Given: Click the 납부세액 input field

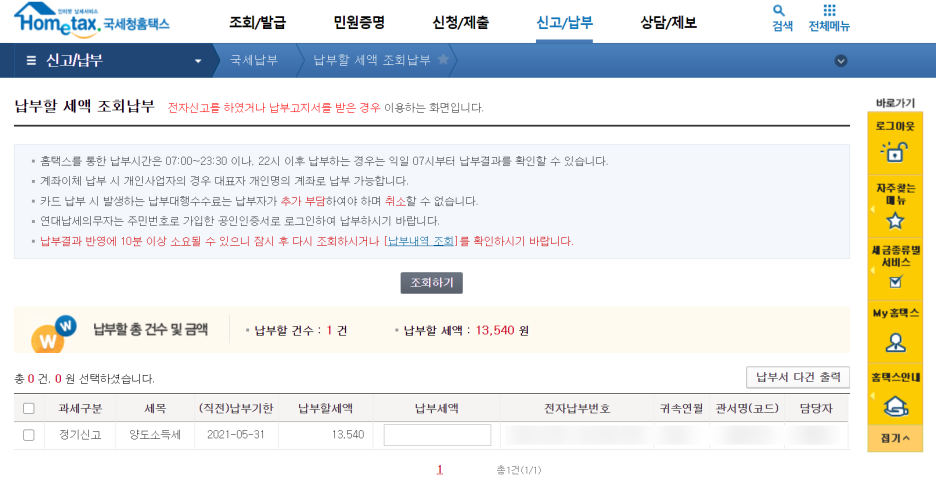Looking at the screenshot, I should click(x=437, y=435).
